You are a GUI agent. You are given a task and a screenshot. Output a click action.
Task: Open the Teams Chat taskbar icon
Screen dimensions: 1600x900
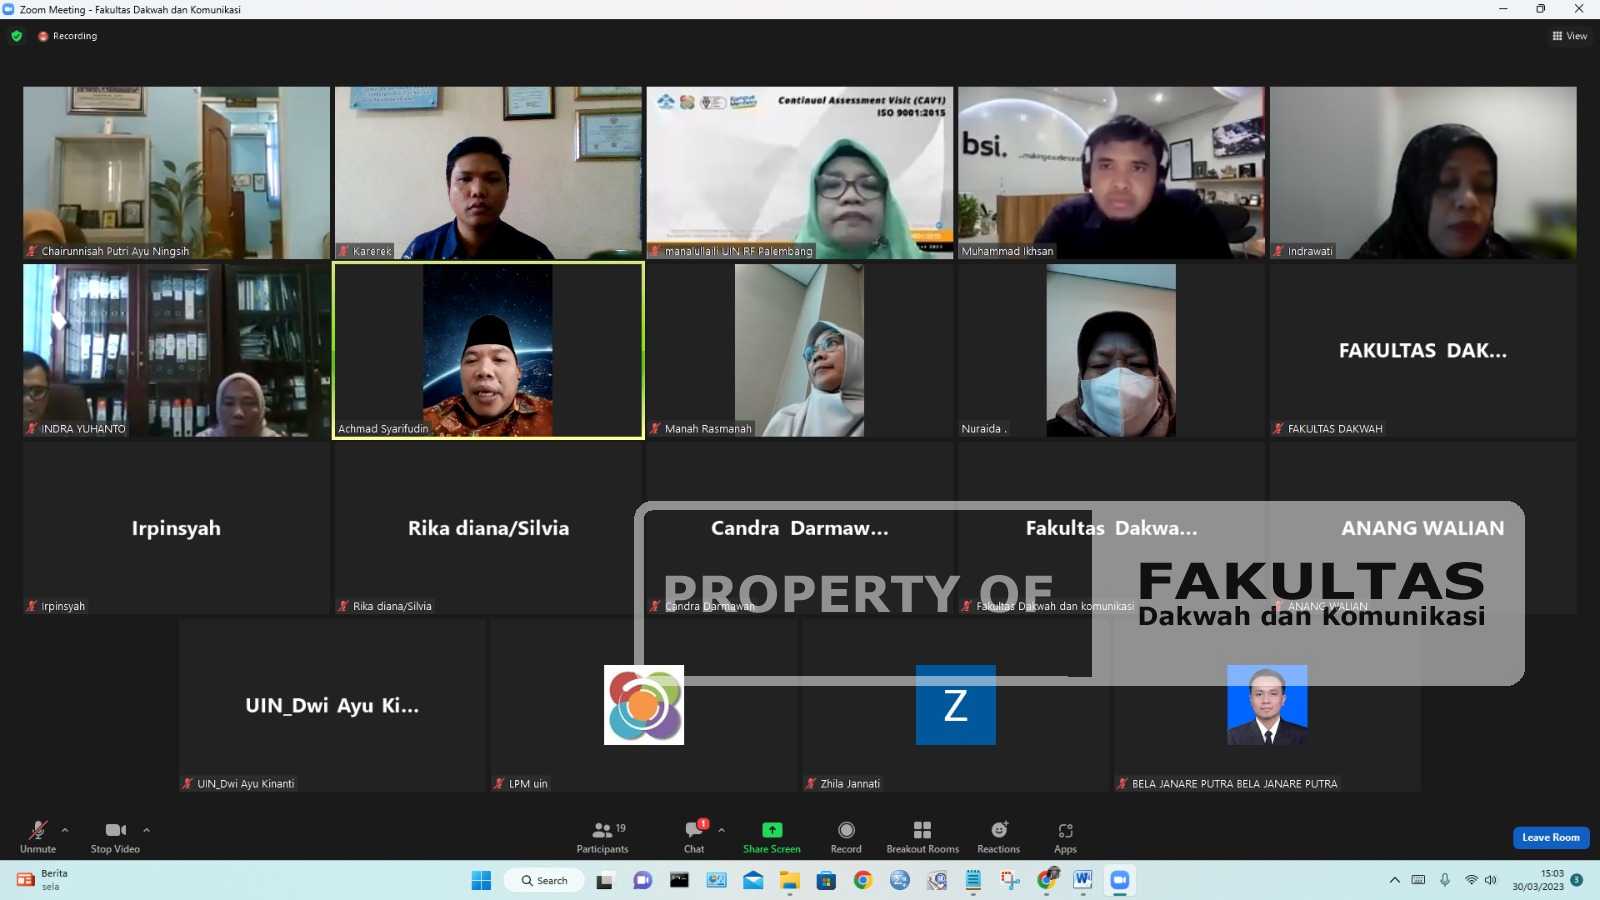642,880
